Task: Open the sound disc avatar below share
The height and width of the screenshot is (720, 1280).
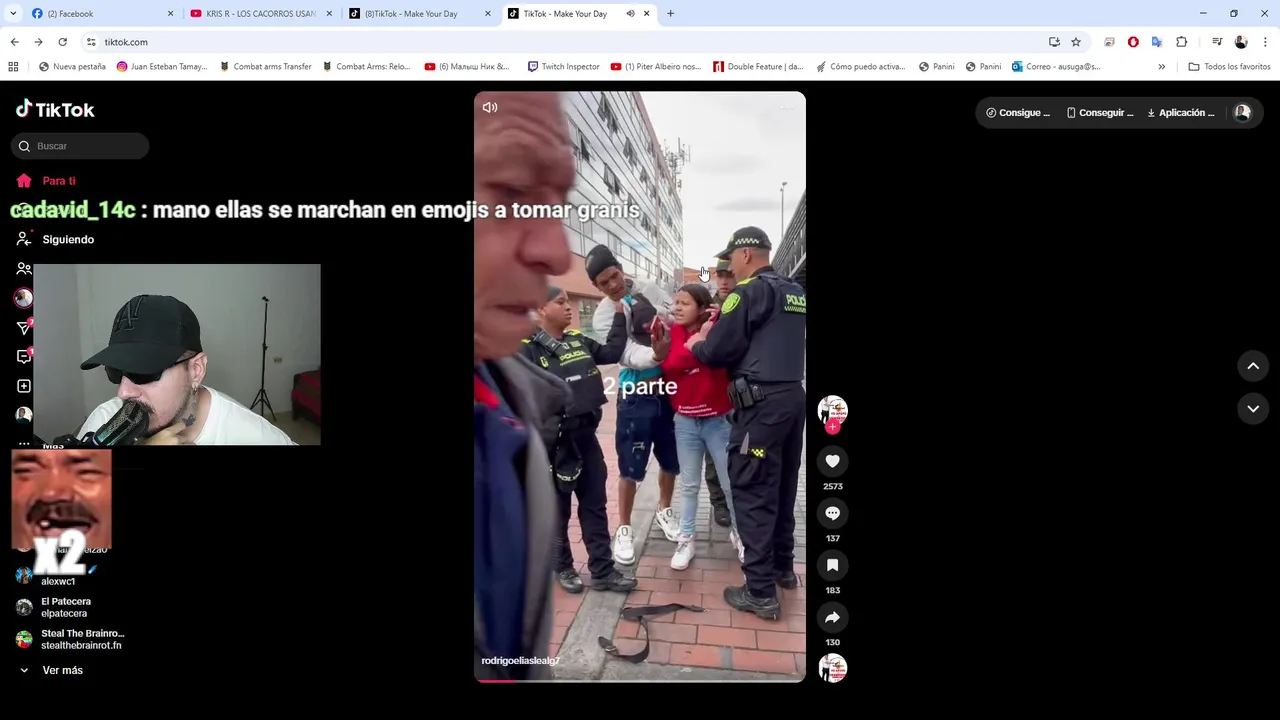Action: 832,668
